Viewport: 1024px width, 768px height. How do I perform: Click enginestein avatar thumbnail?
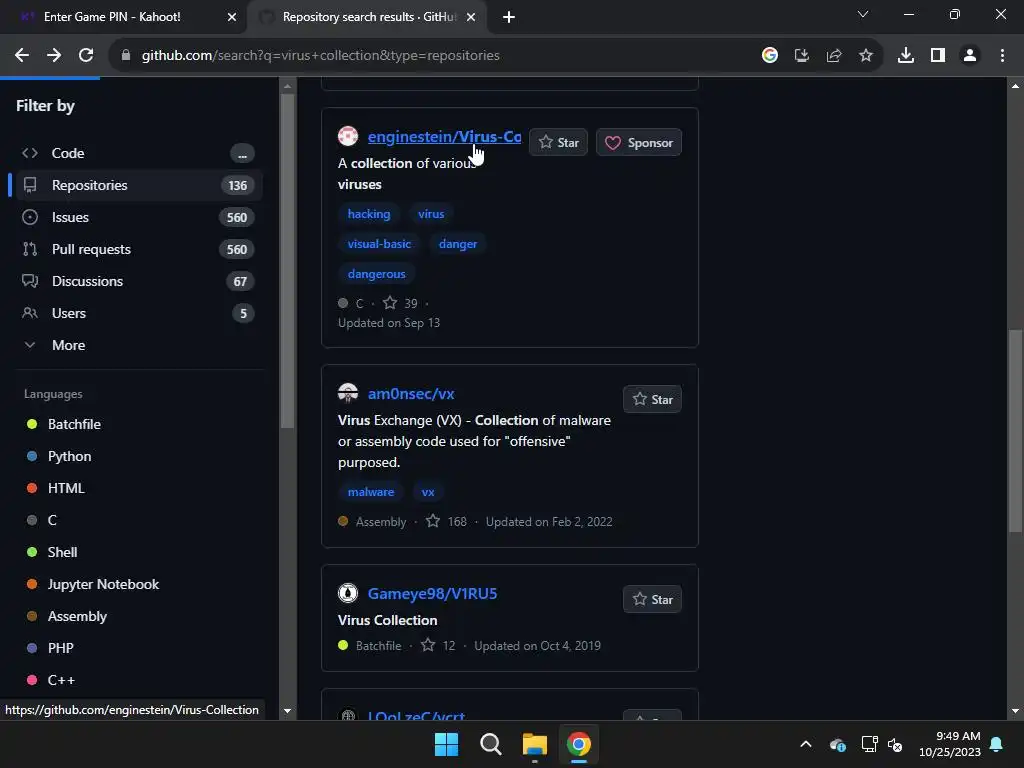348,136
